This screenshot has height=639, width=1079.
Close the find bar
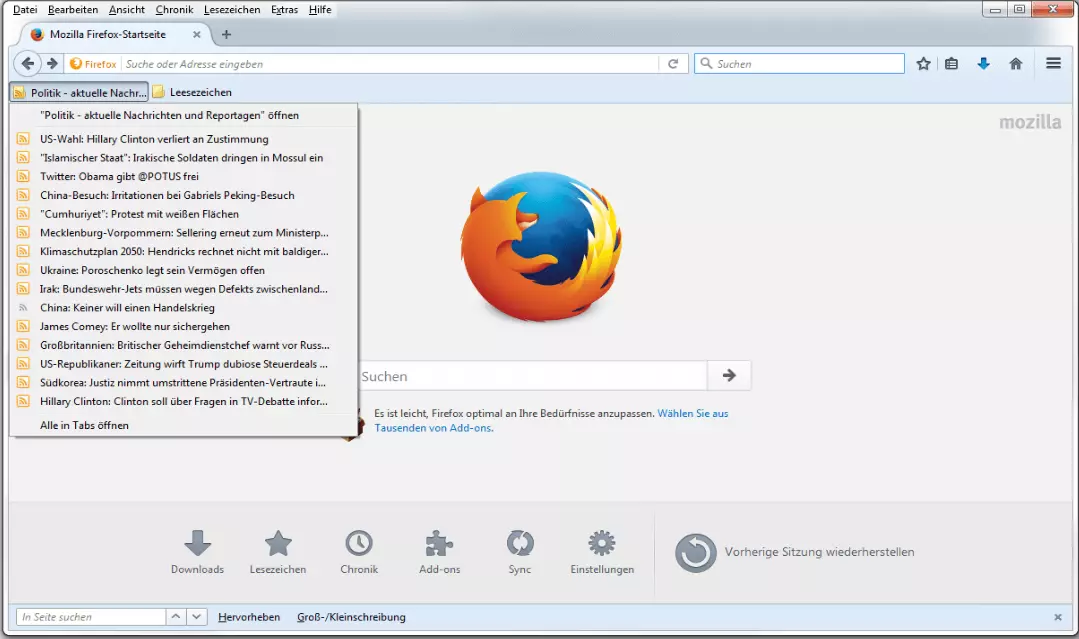1058,617
